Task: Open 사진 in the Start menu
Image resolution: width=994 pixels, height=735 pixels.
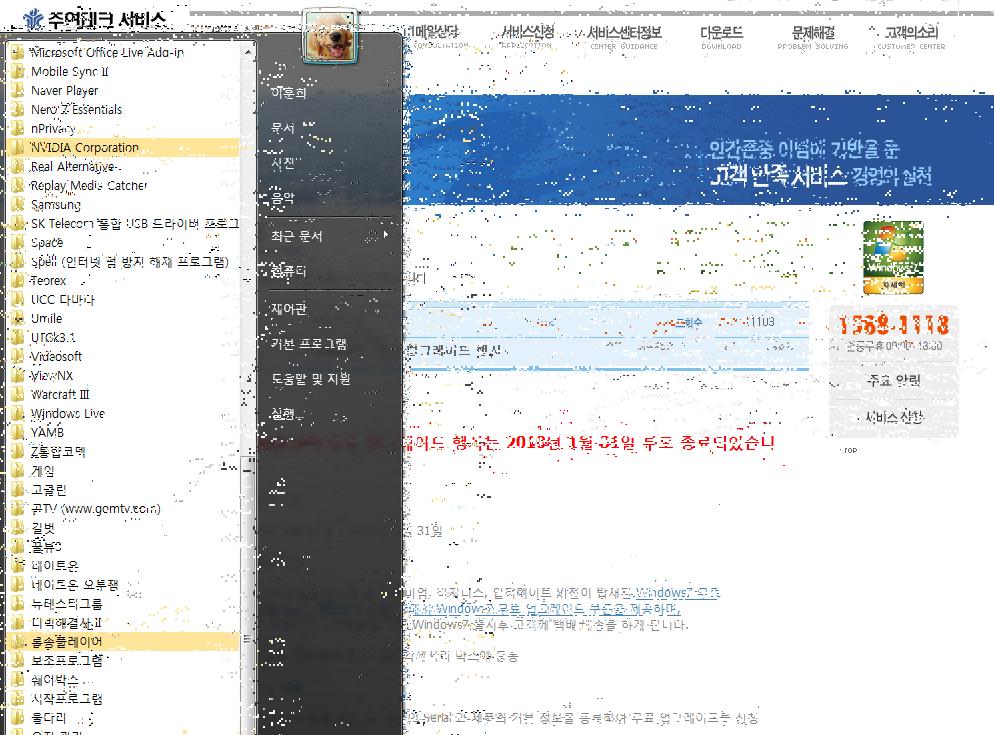Action: tap(283, 163)
